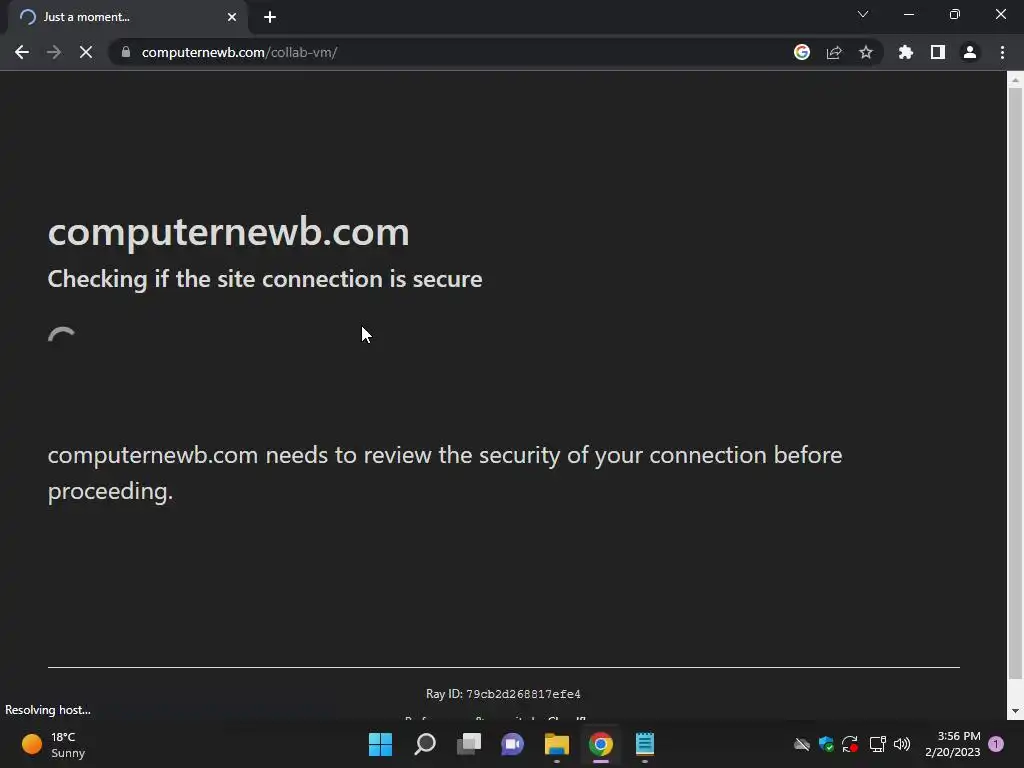This screenshot has height=768, width=1024.
Task: Go back to the previous page
Action: click(22, 52)
